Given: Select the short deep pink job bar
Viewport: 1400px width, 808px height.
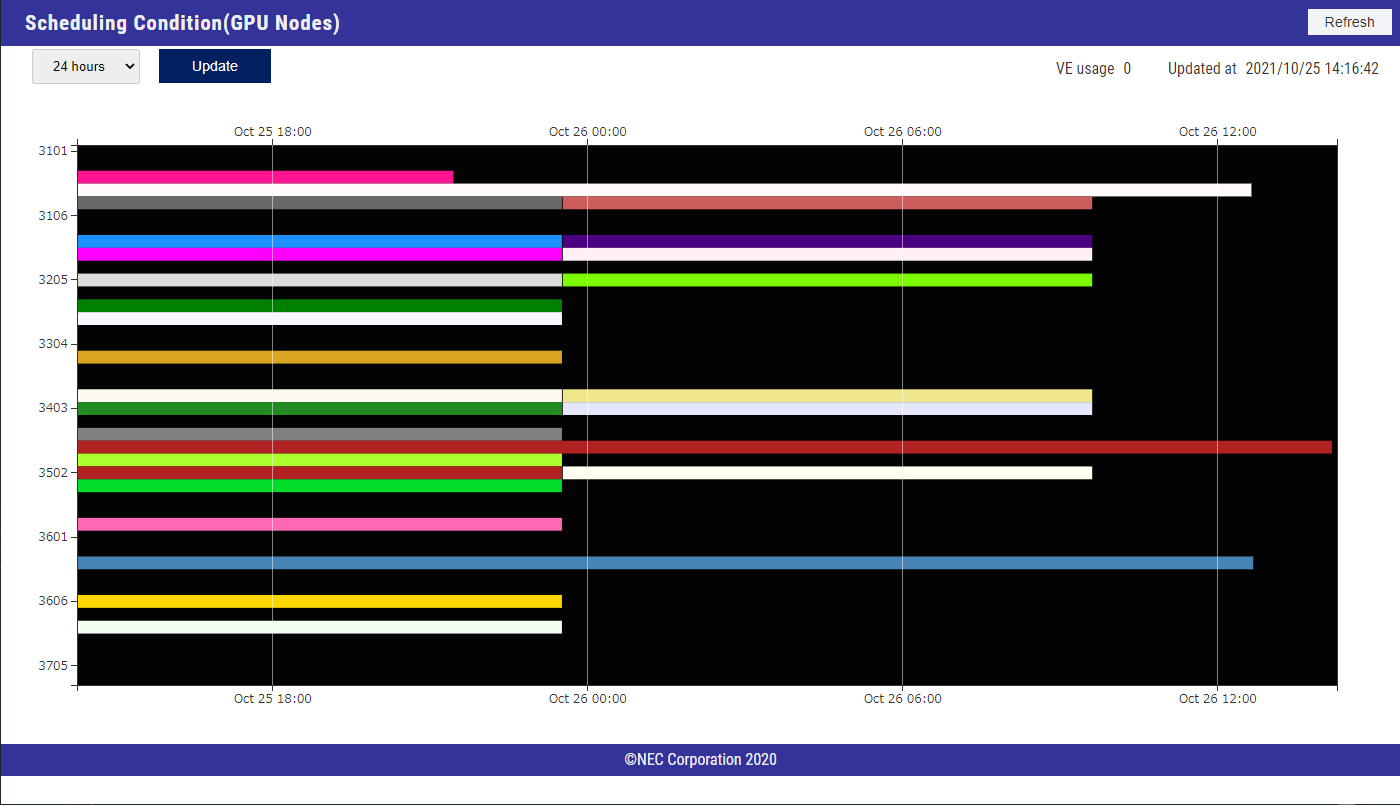Looking at the screenshot, I should [x=265, y=177].
